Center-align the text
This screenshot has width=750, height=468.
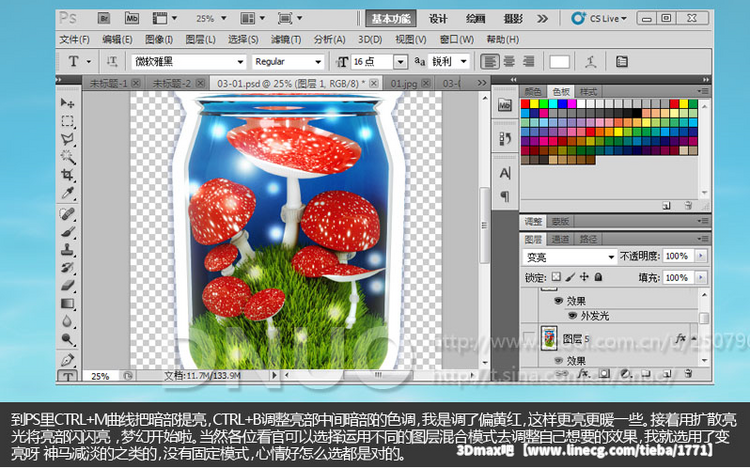(x=509, y=61)
